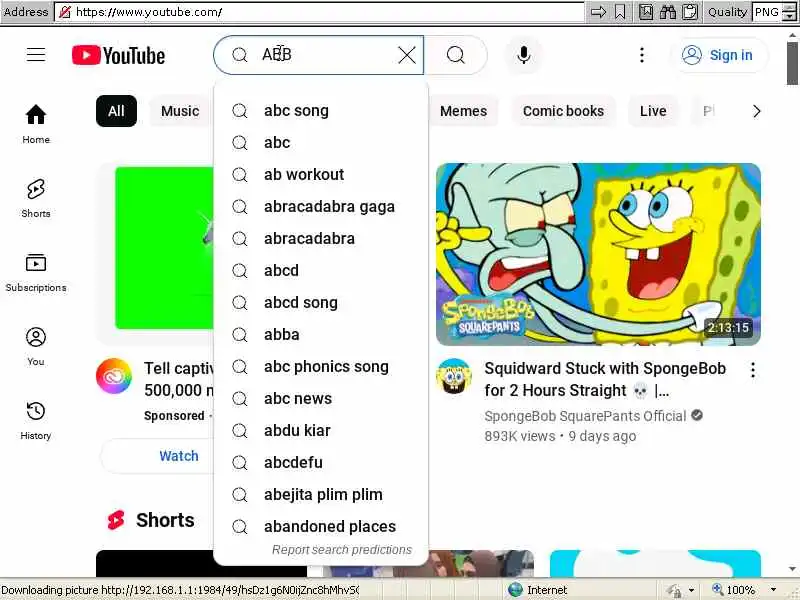Clear the search box with the X

(407, 55)
